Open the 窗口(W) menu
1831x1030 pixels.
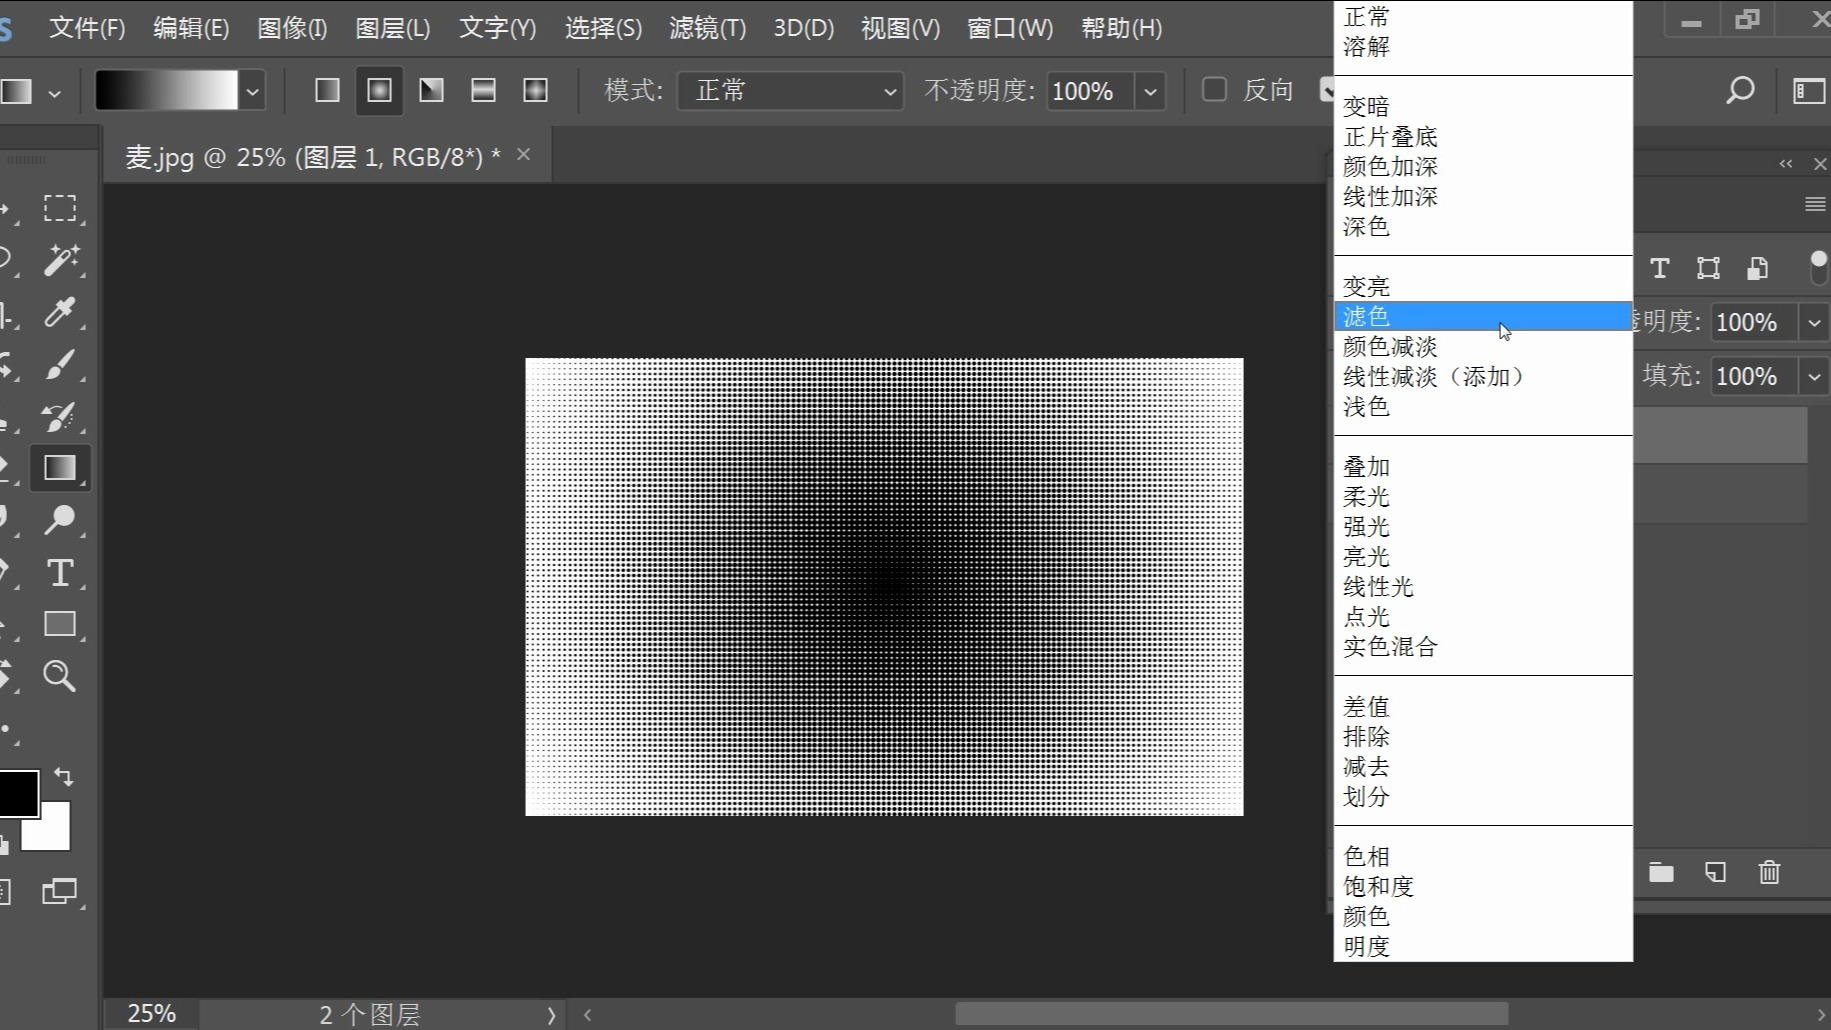click(1010, 28)
